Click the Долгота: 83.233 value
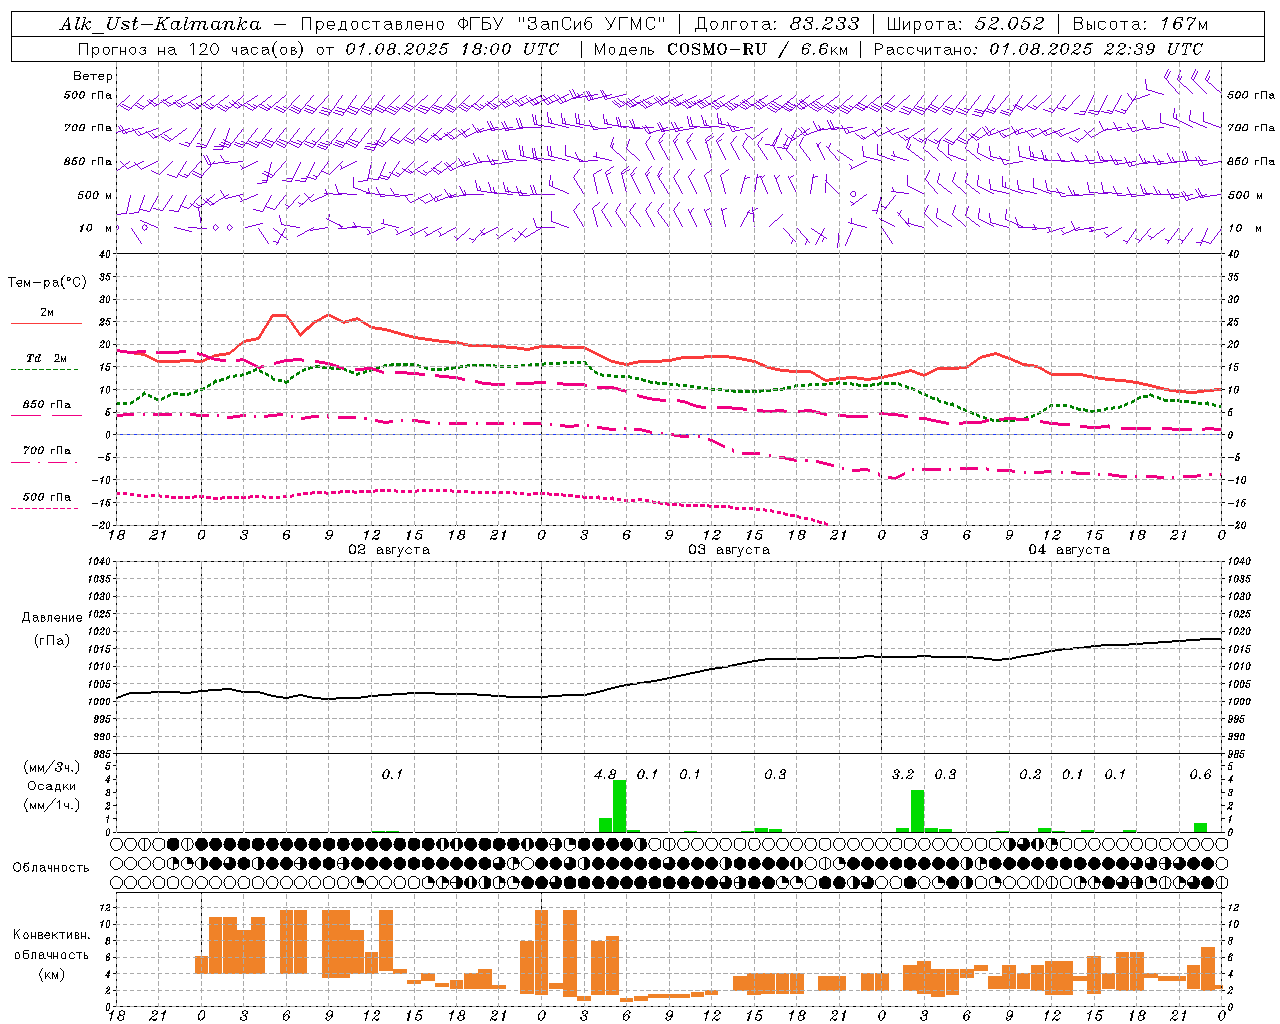Screen dimensions: 1280x1024 click(x=777, y=24)
